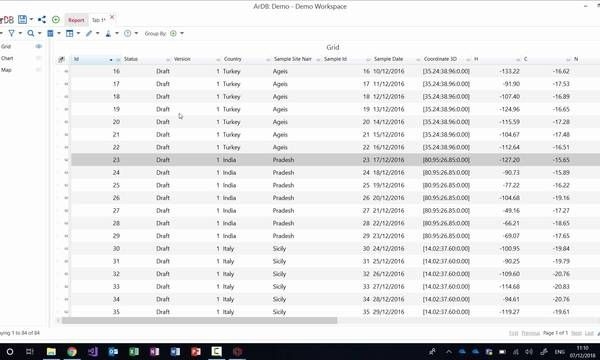Open Visual Studio from the taskbar
The height and width of the screenshot is (360, 600).
(93, 352)
